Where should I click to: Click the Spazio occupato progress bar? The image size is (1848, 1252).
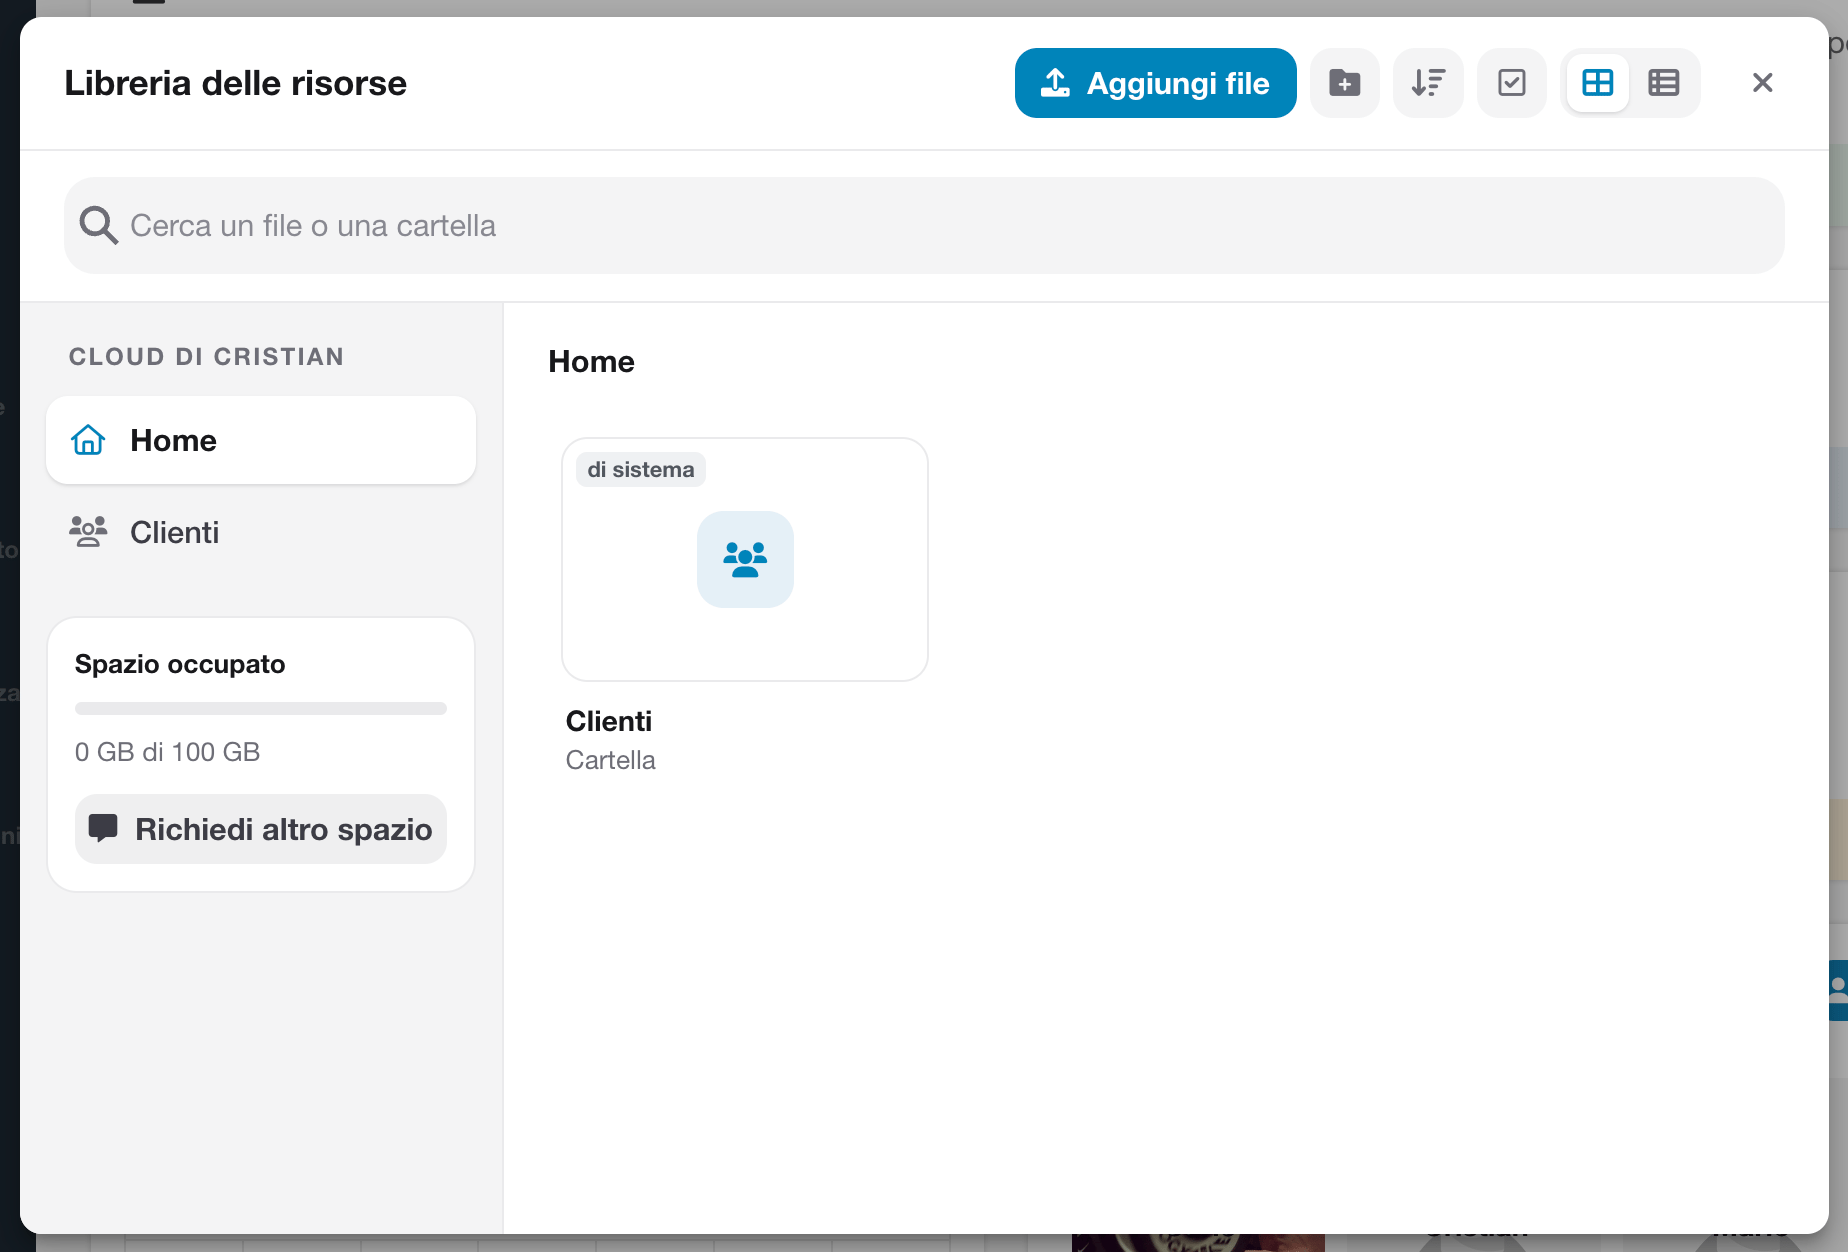[261, 708]
